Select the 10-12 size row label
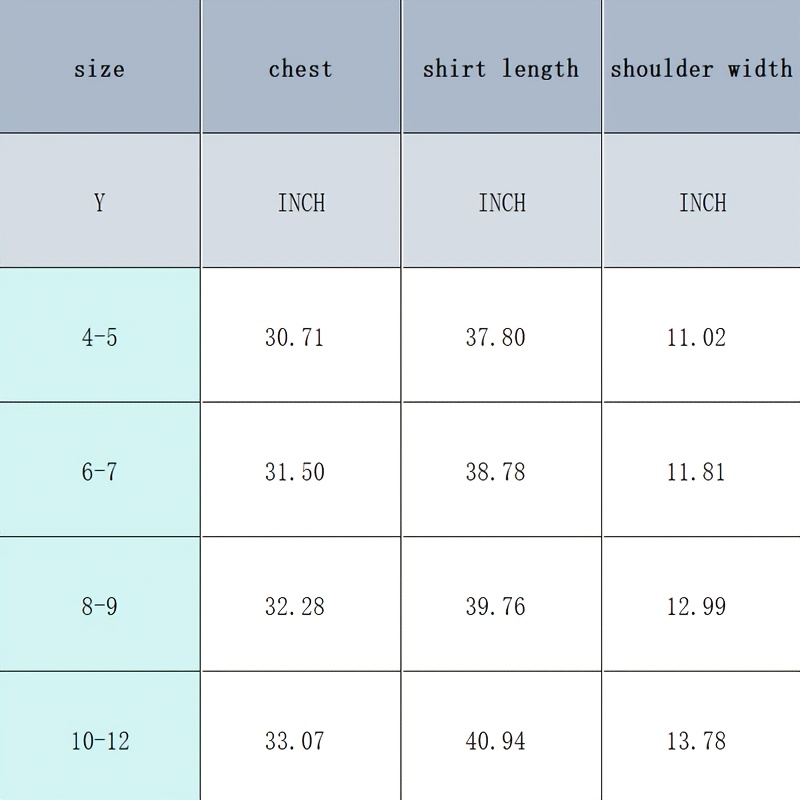Image resolution: width=800 pixels, height=800 pixels. click(99, 736)
